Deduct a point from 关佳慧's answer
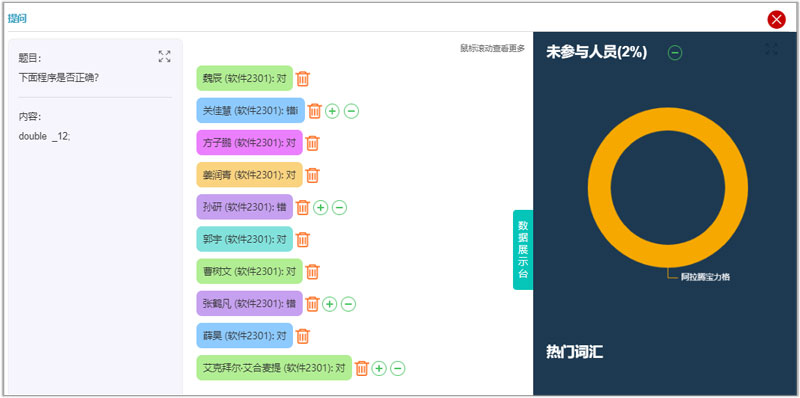The height and width of the screenshot is (398, 800). (x=351, y=111)
